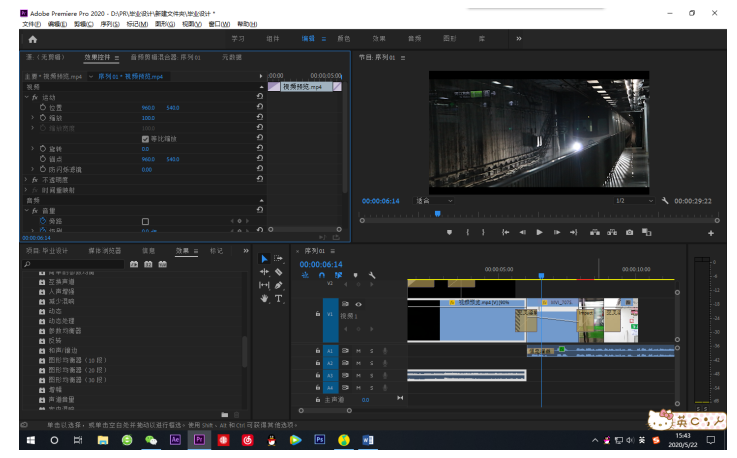Step back one frame
The image size is (737, 458).
tap(522, 232)
